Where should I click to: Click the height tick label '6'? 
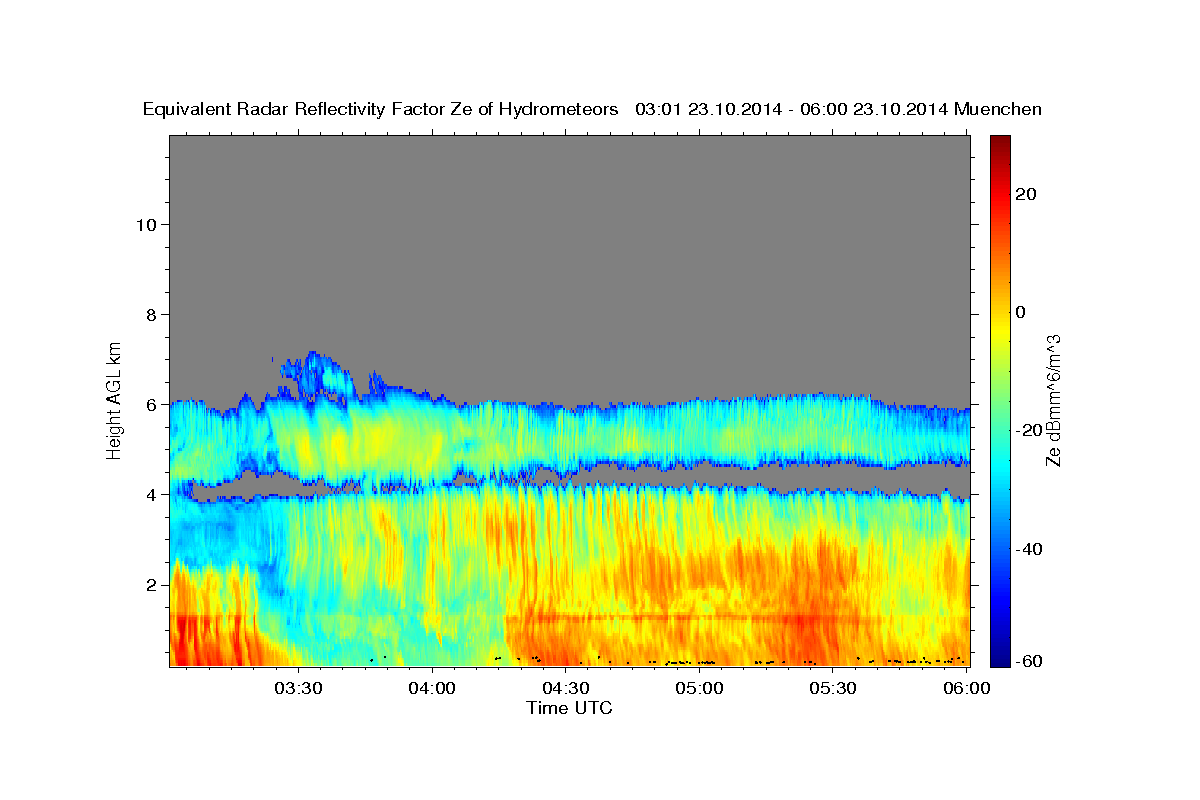151,404
